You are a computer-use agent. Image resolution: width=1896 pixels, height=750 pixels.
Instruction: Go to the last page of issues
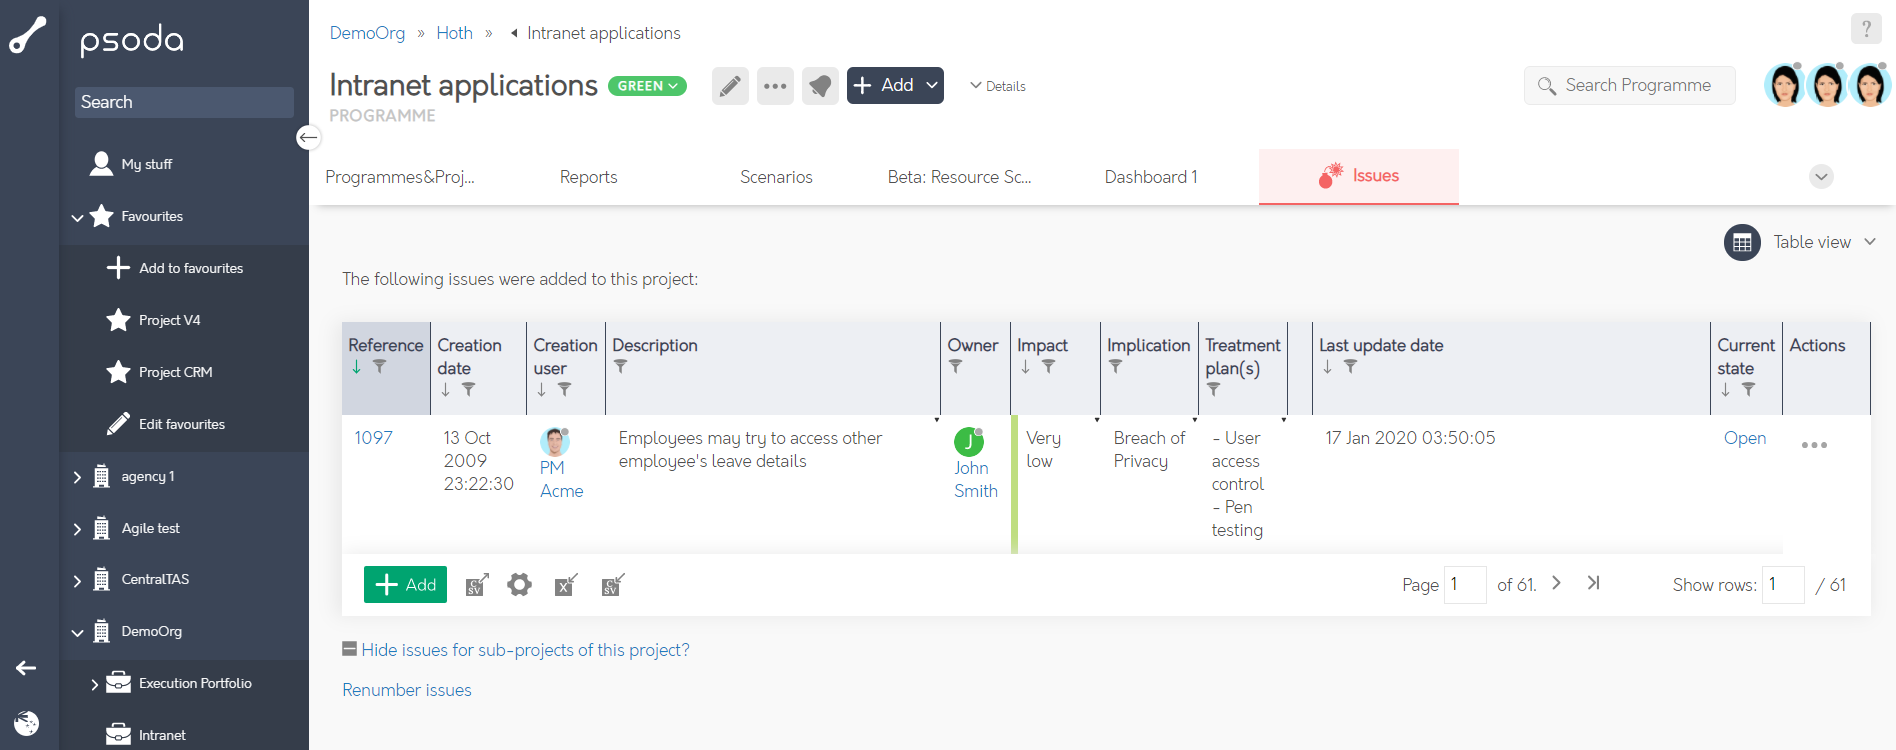(x=1593, y=583)
